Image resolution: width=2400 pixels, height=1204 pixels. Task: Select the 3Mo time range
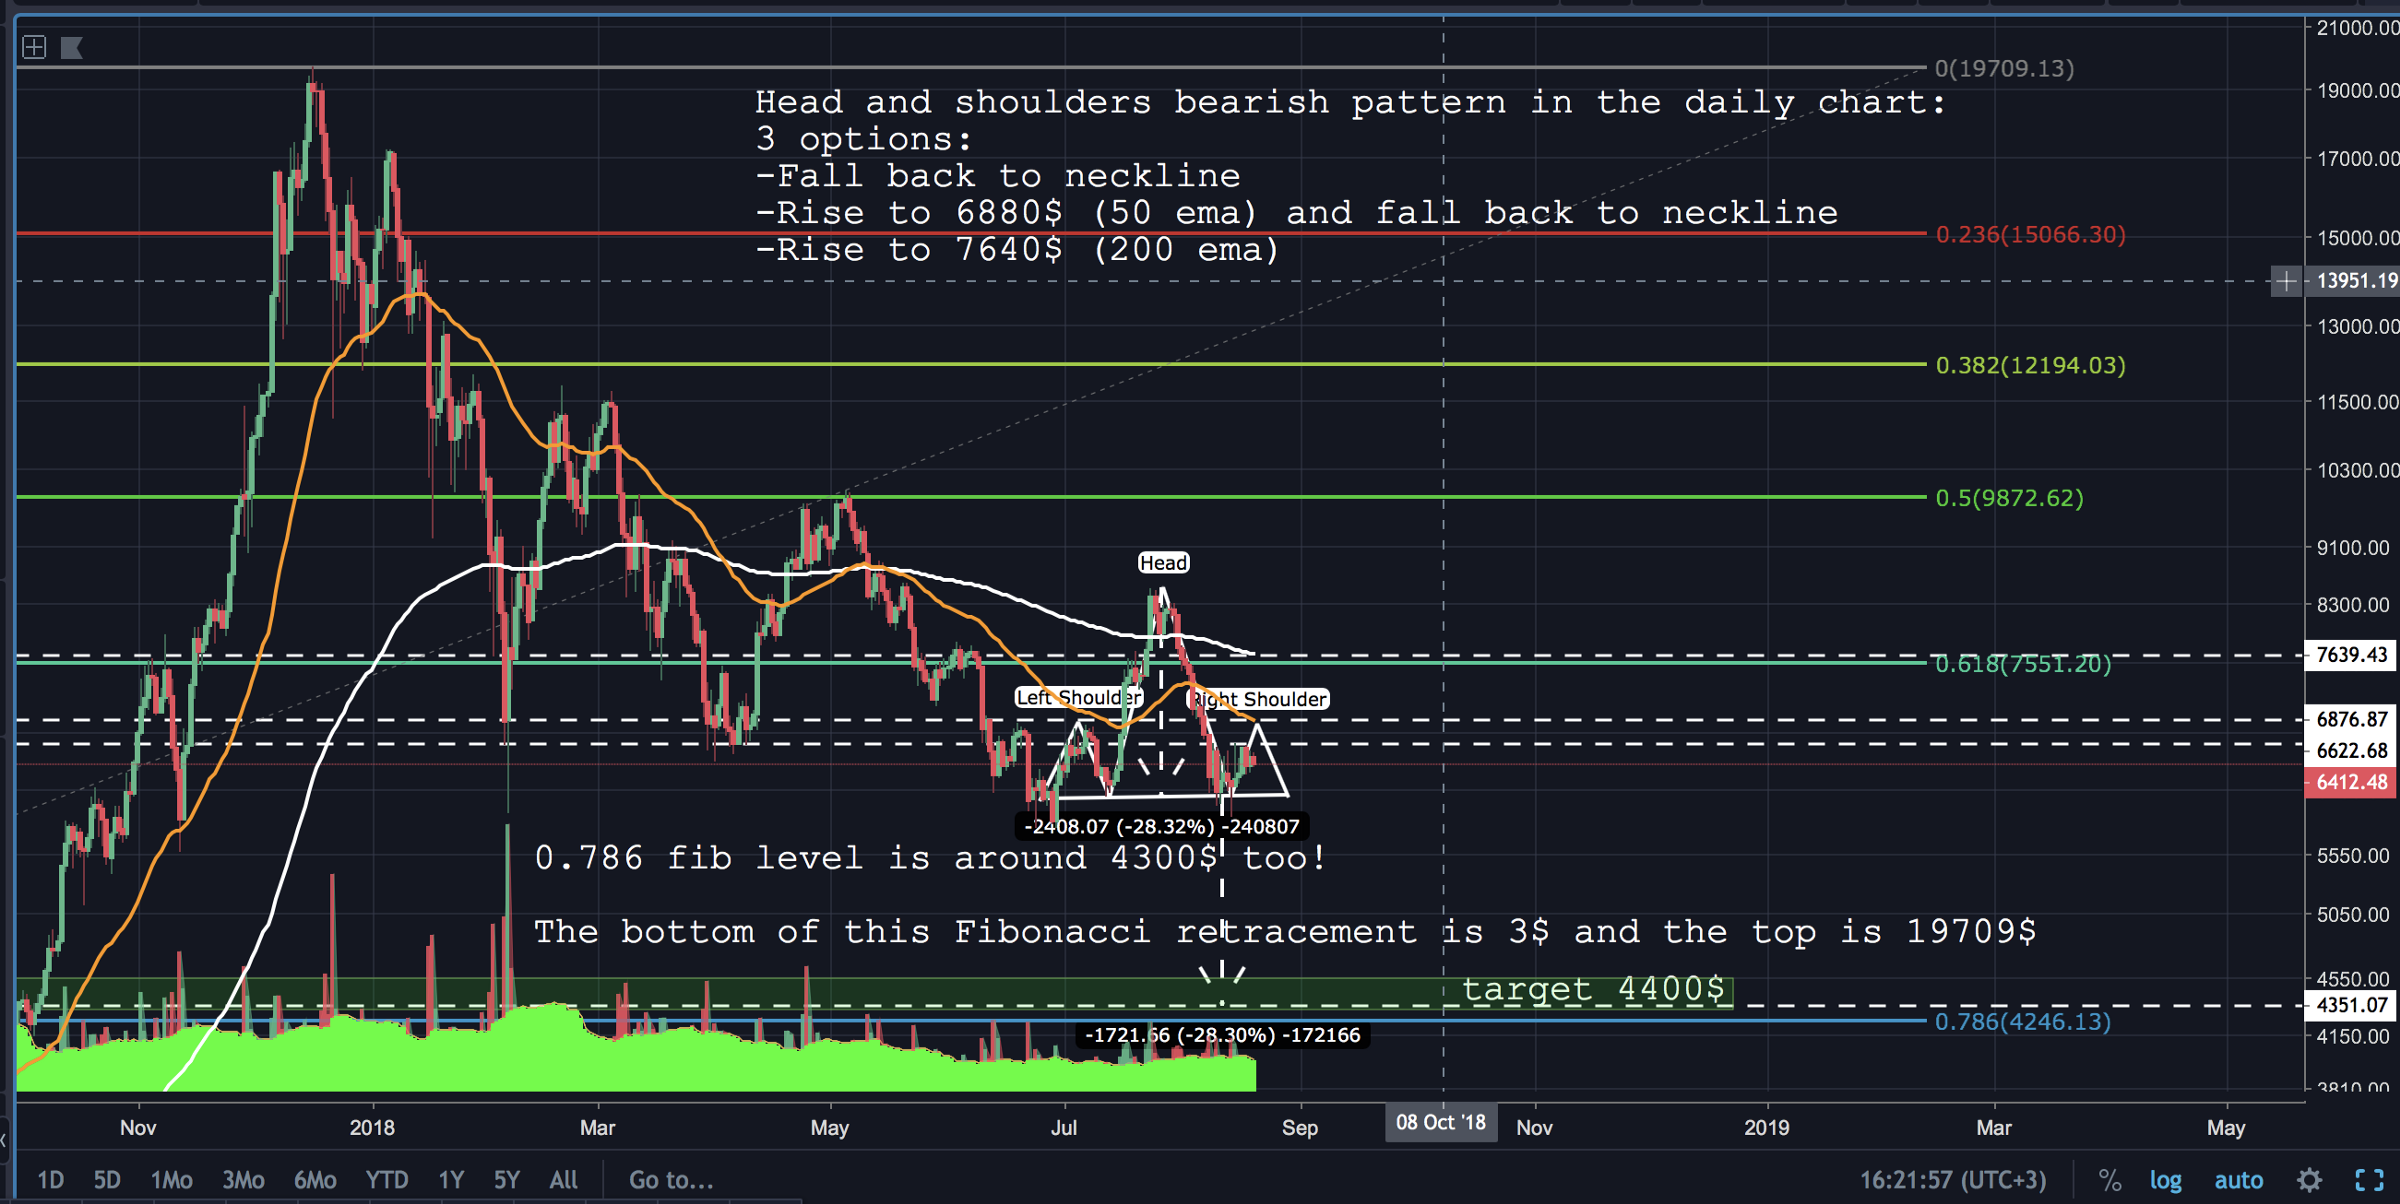[x=243, y=1181]
